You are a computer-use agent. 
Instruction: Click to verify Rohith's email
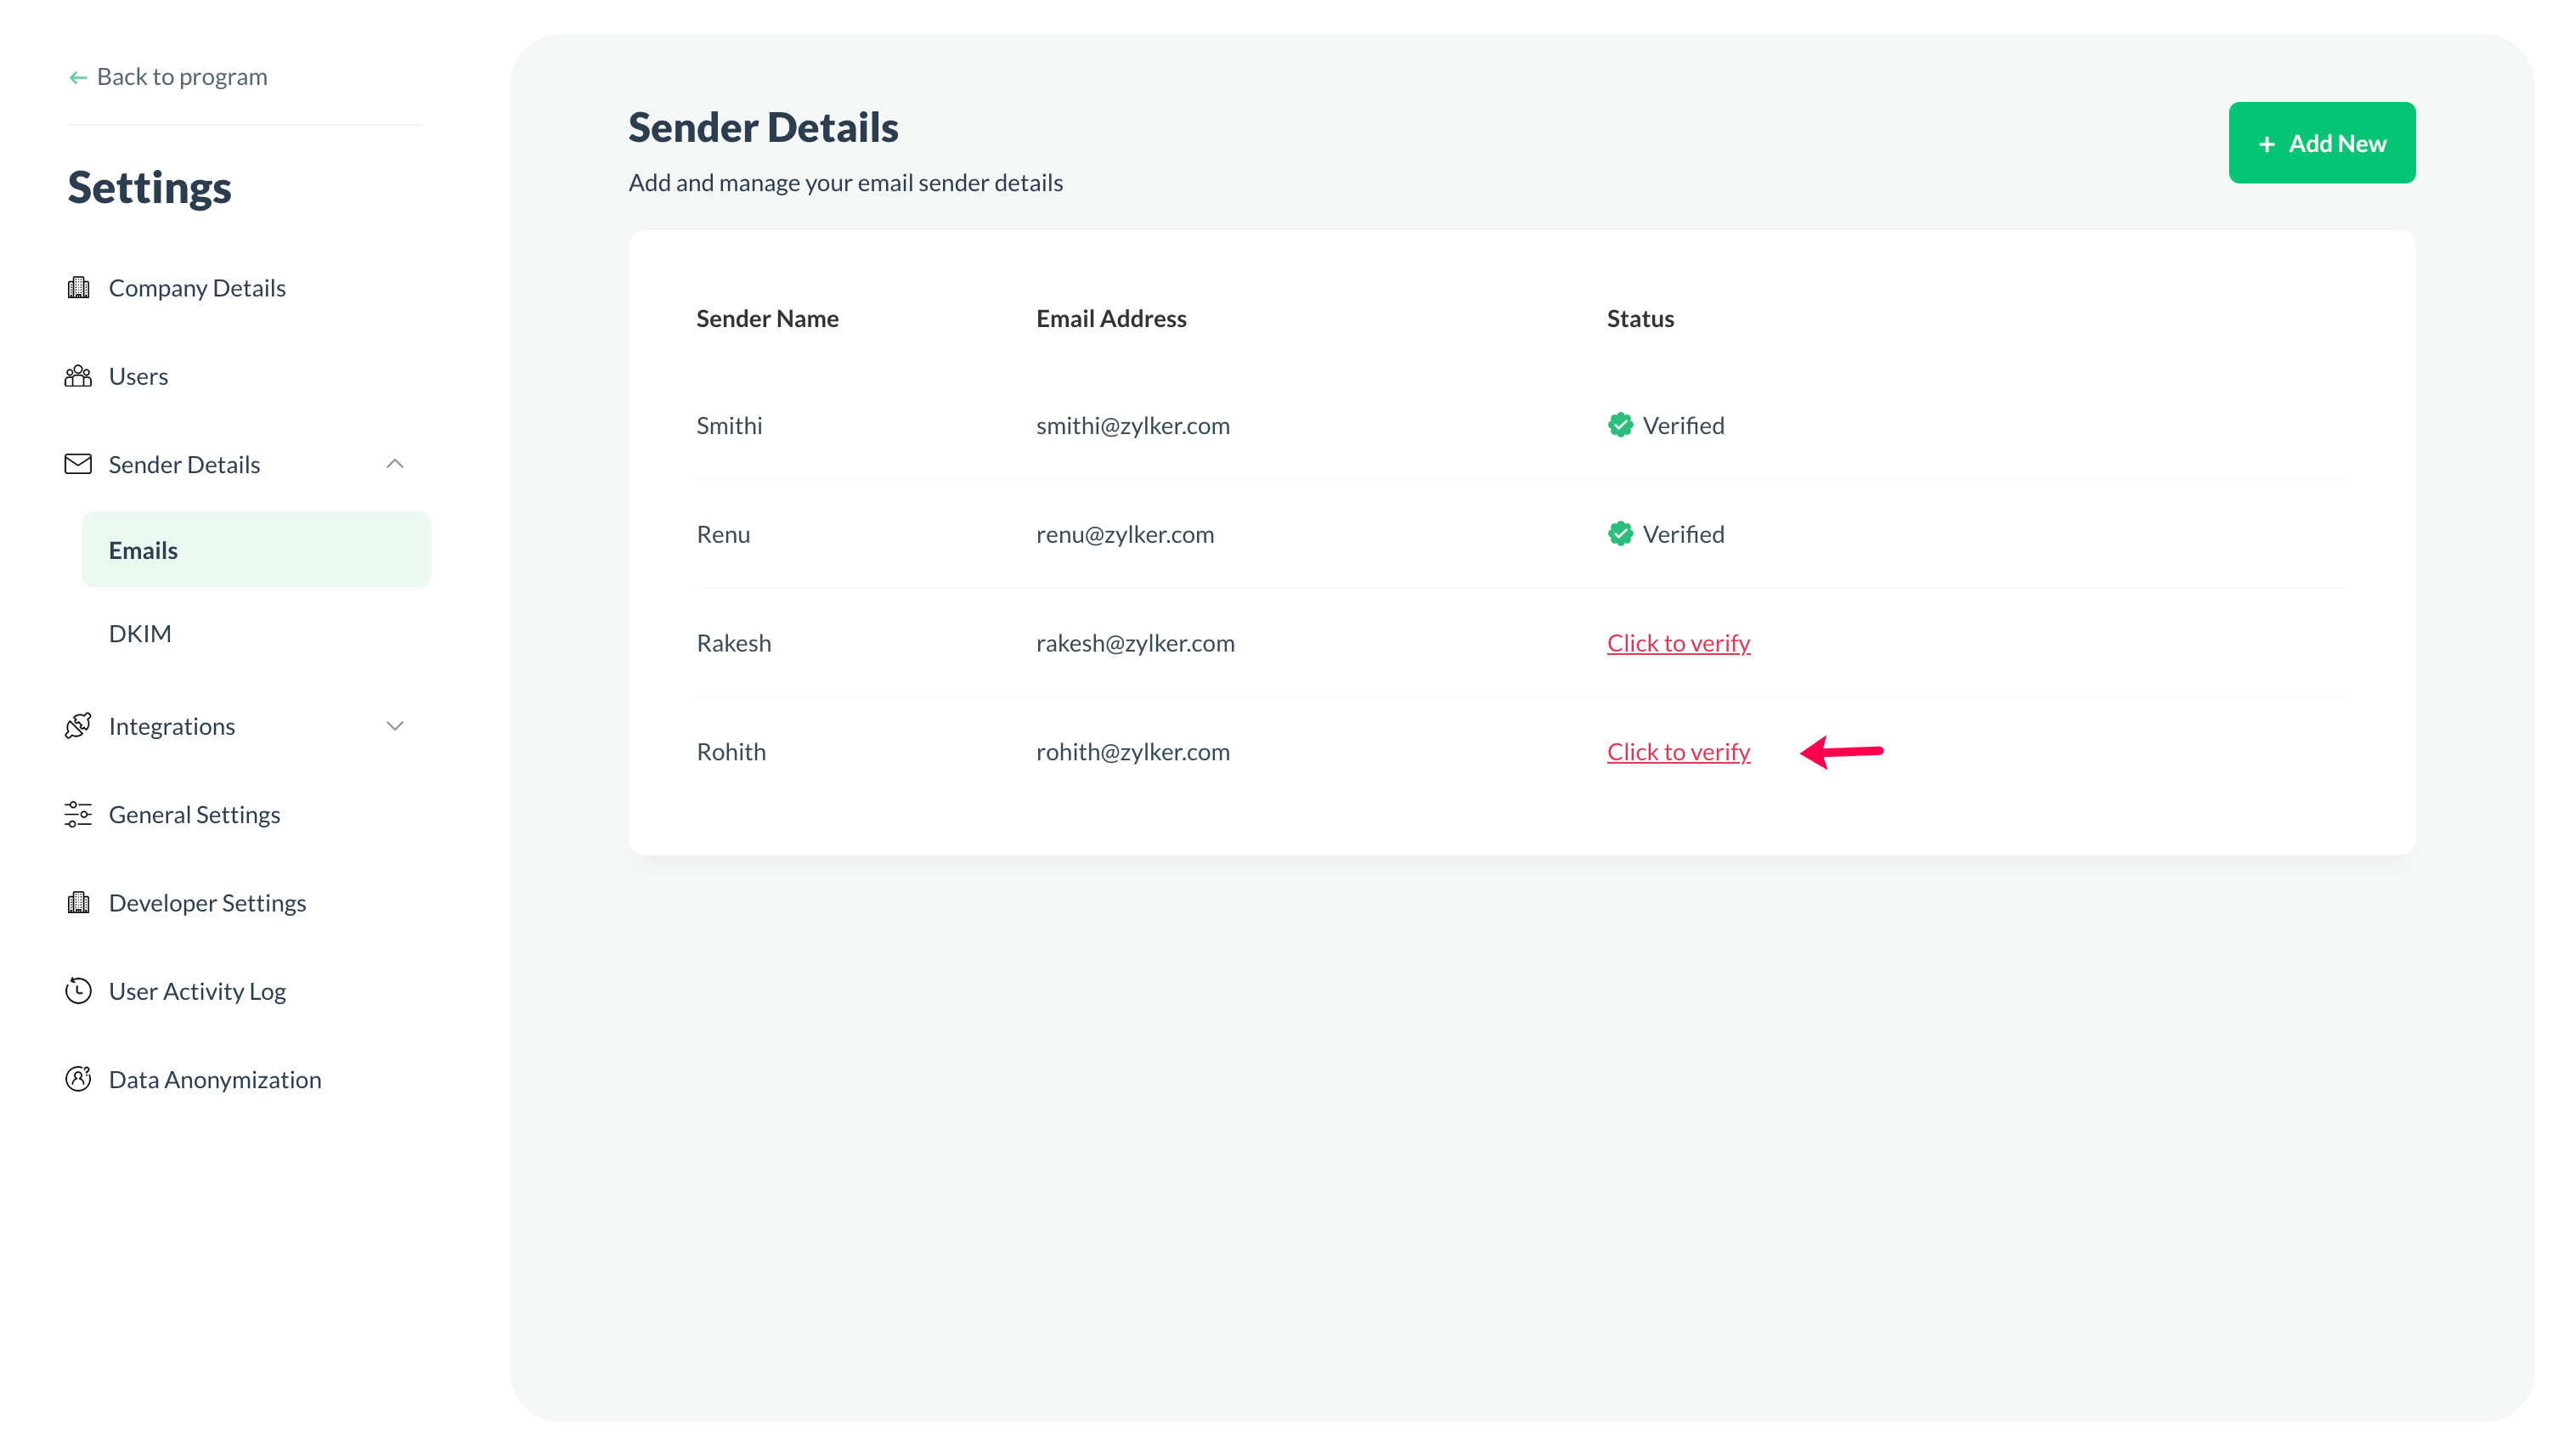(1678, 752)
